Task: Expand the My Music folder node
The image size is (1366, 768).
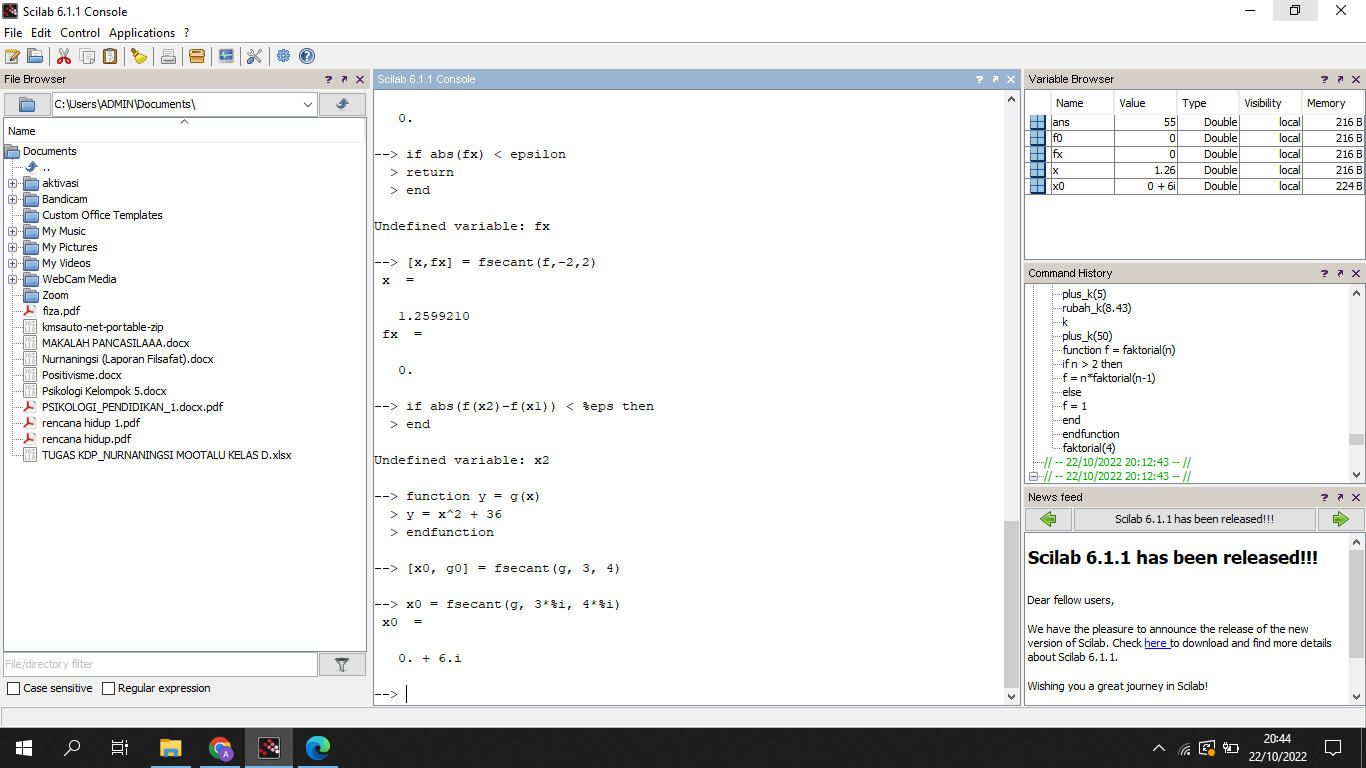Action: [x=13, y=231]
